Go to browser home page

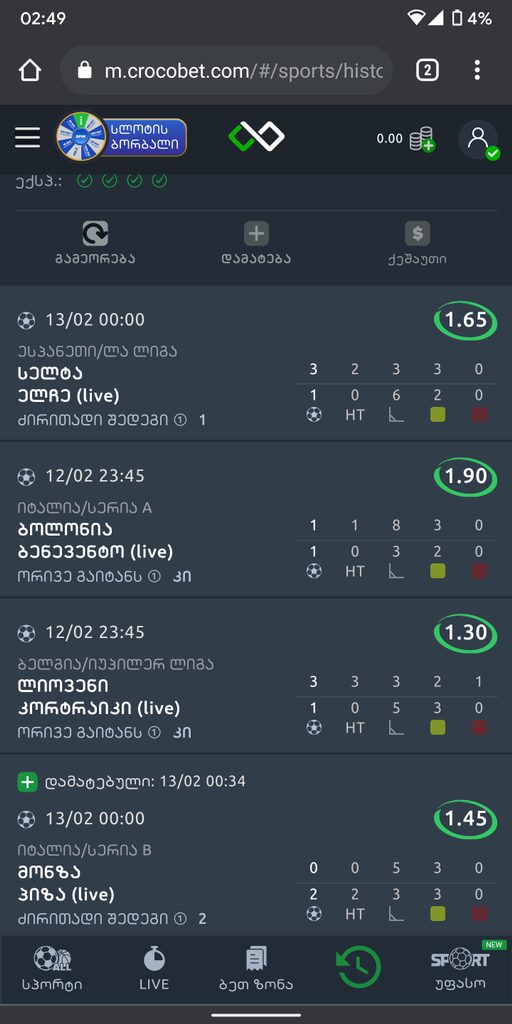[30, 70]
